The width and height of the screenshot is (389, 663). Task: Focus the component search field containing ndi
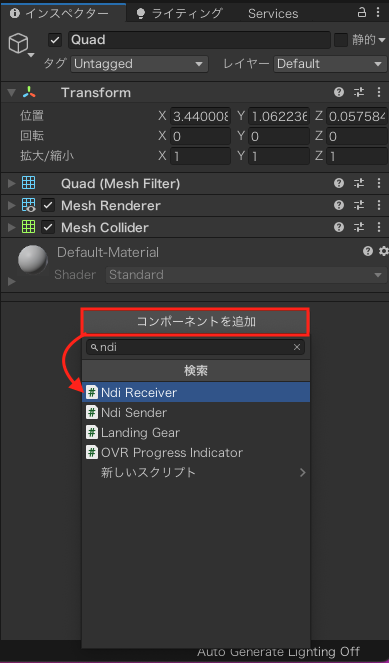196,347
